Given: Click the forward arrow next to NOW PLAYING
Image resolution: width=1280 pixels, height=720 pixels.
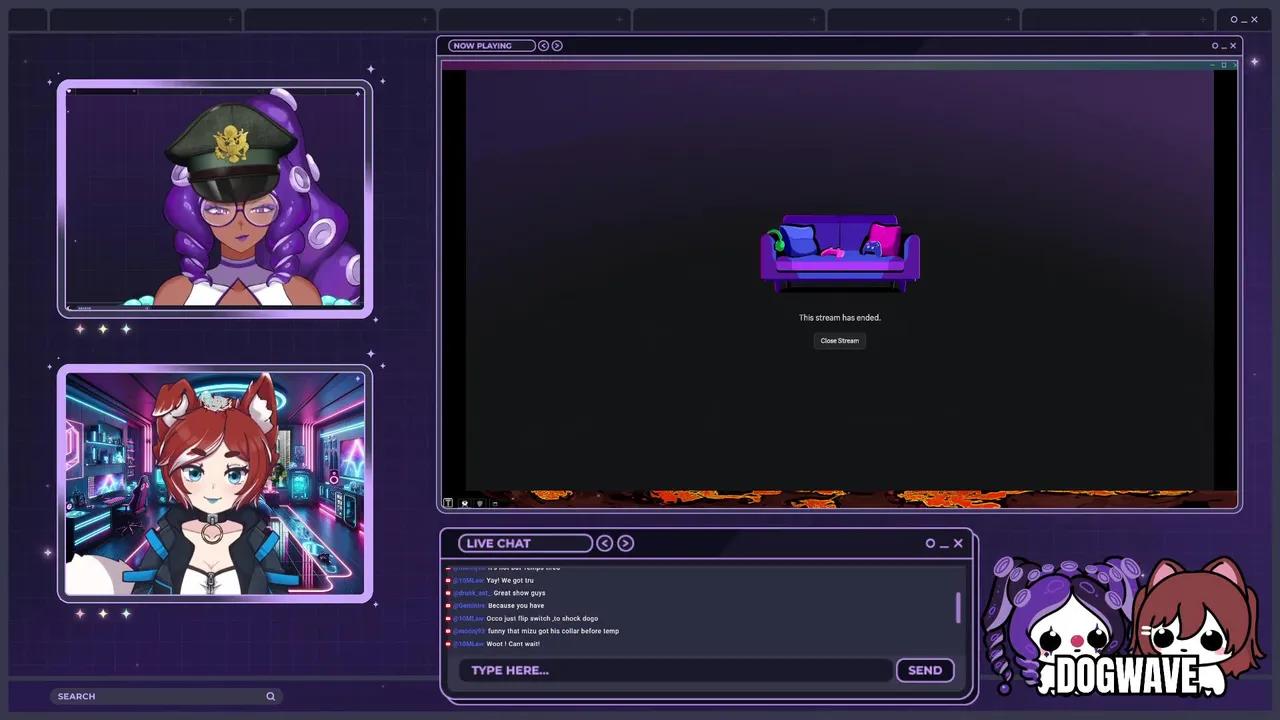Looking at the screenshot, I should 557,45.
